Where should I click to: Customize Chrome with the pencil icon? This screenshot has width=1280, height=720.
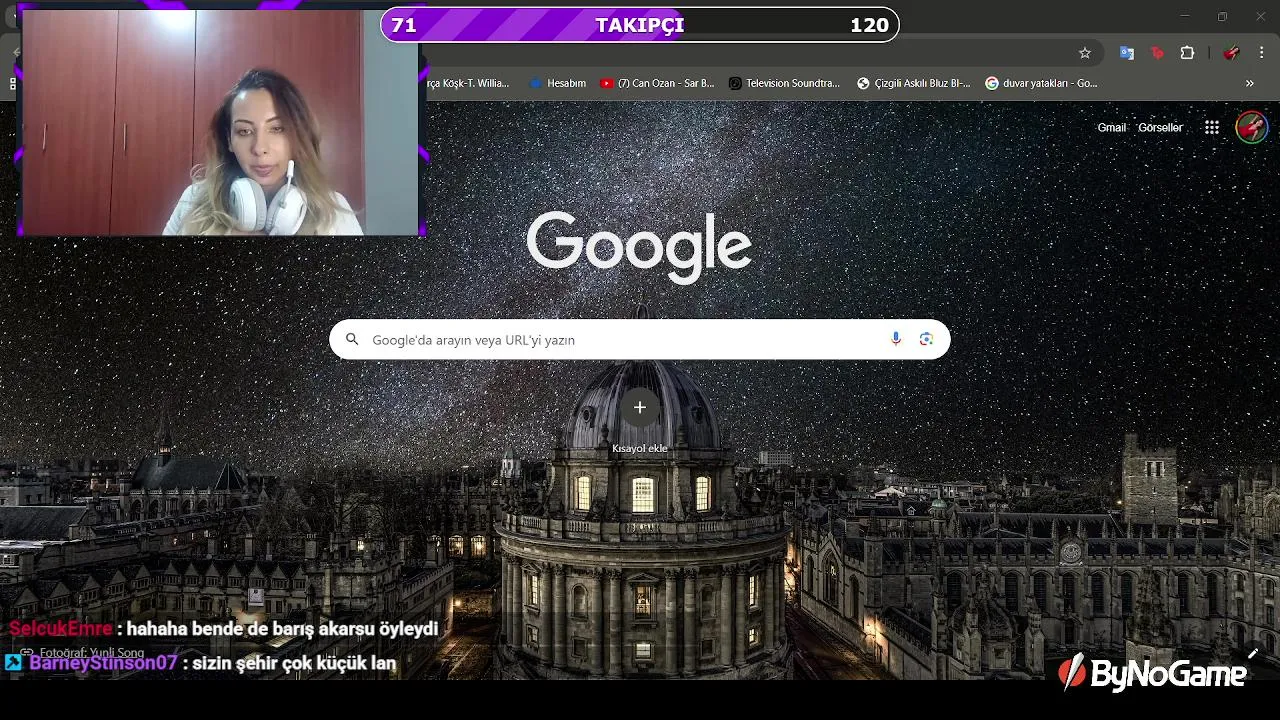(1252, 654)
